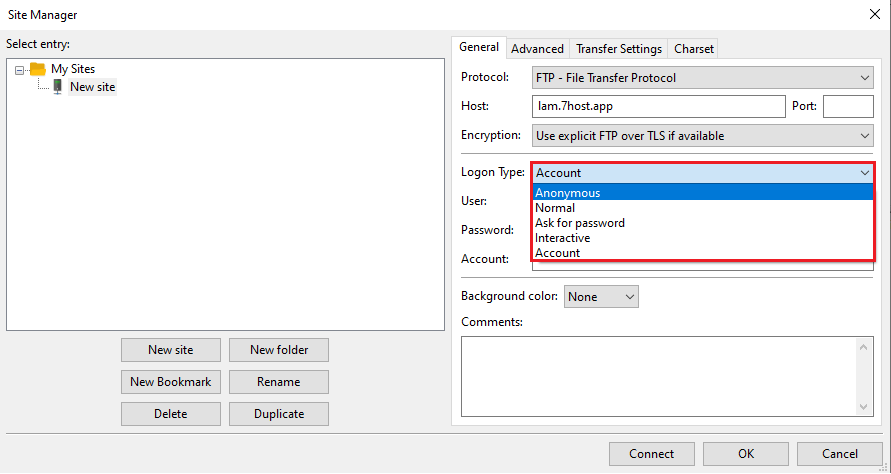Switch to the Advanced tab
This screenshot has height=474, width=891.
(x=537, y=49)
